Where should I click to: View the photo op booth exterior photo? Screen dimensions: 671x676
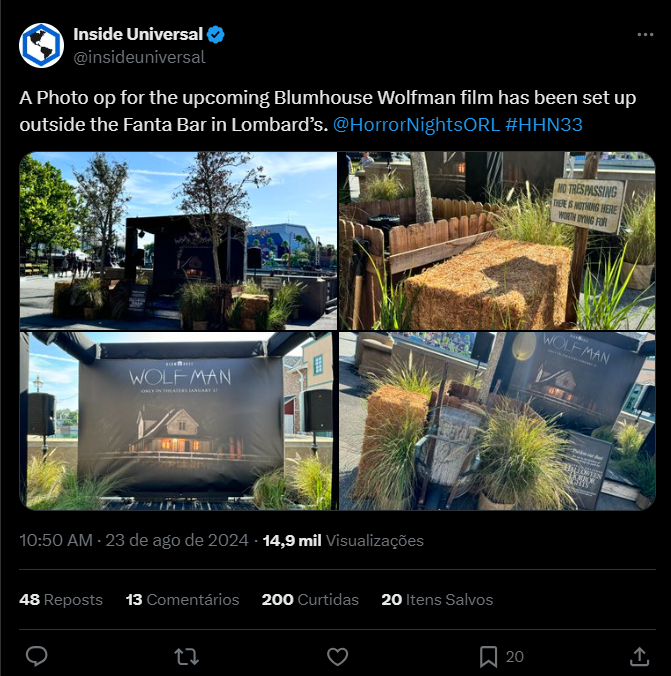point(178,241)
